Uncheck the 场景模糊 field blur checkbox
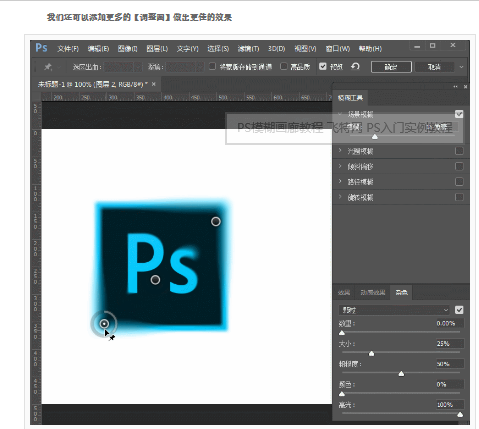 coord(459,114)
